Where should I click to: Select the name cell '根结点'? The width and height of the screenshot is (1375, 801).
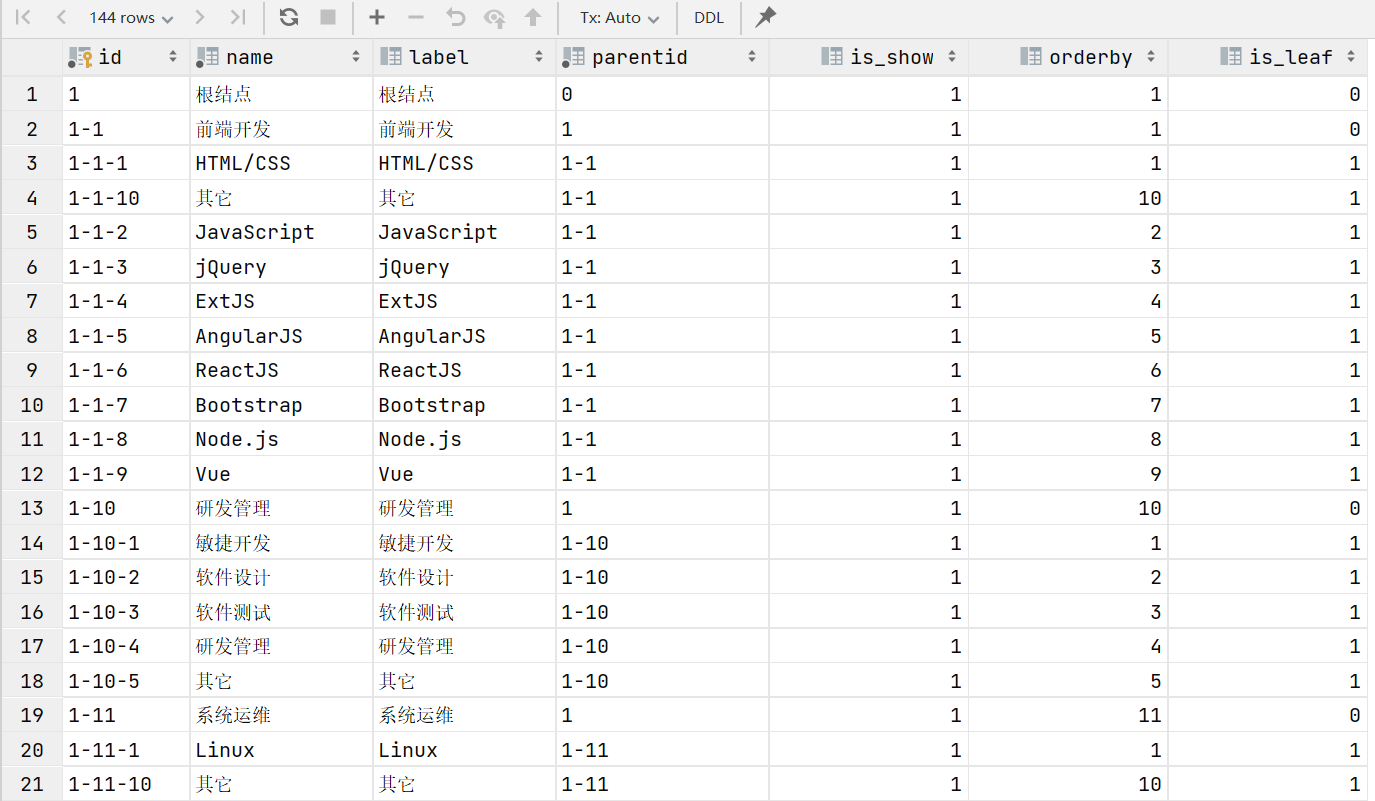(281, 94)
